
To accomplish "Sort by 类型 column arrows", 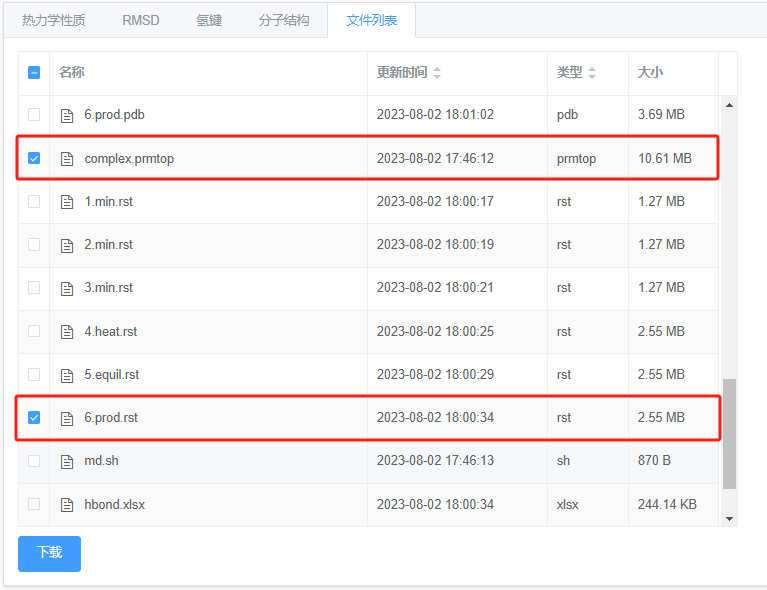I will [592, 73].
